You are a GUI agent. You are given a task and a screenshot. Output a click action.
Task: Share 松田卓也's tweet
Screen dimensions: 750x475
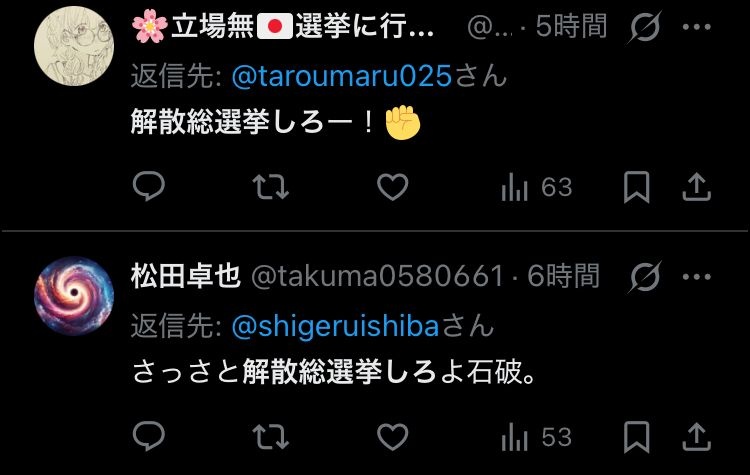pos(696,437)
